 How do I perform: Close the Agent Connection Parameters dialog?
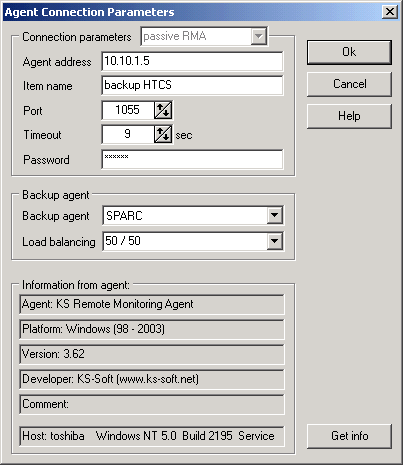tap(389, 12)
